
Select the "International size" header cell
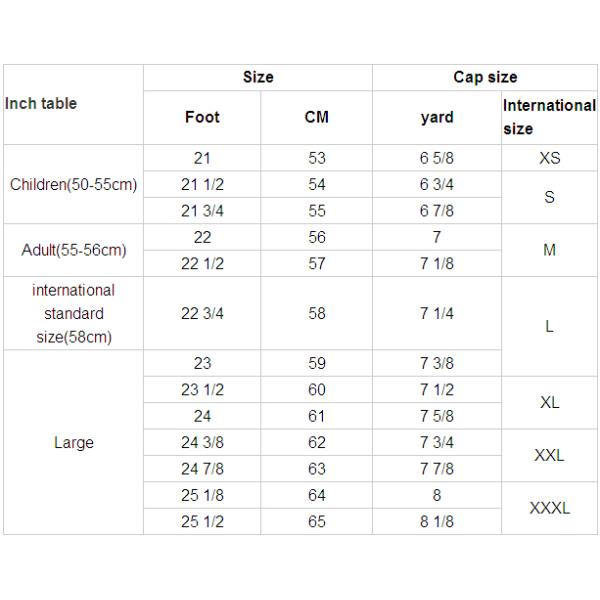(548, 117)
